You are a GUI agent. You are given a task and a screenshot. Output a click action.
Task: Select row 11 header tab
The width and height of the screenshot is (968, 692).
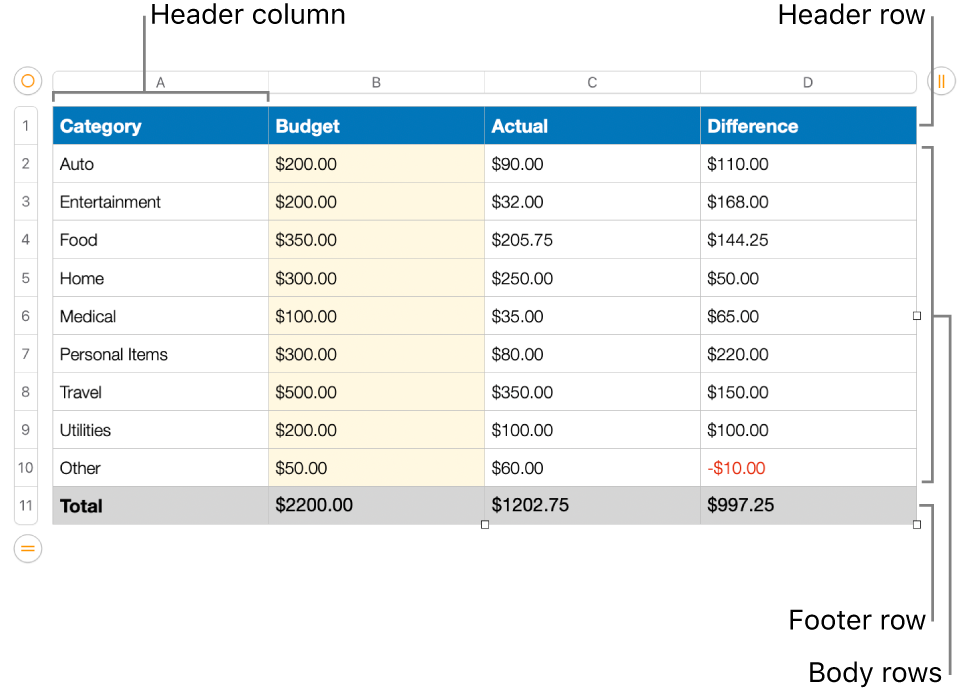26,506
